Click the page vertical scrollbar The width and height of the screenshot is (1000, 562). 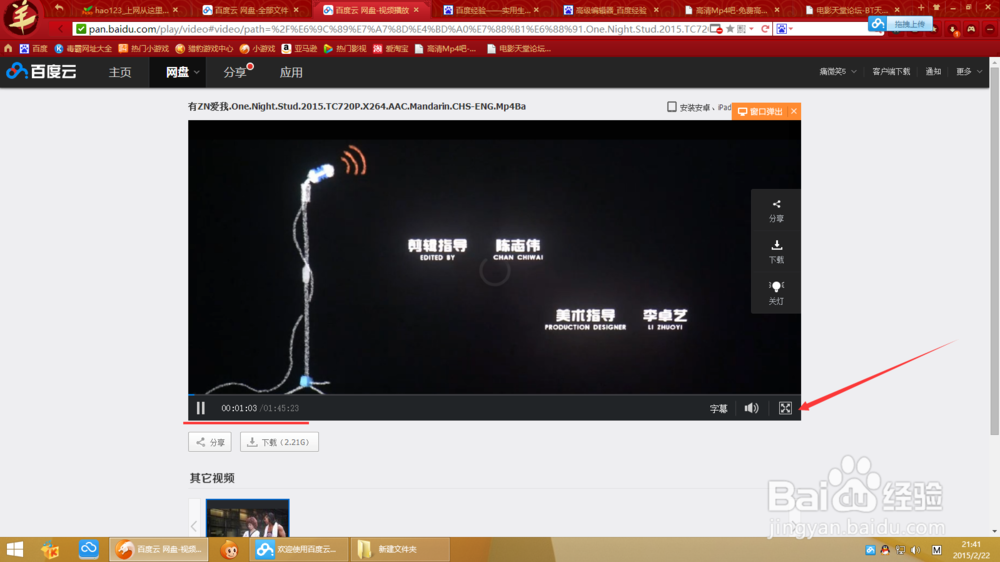(995, 249)
